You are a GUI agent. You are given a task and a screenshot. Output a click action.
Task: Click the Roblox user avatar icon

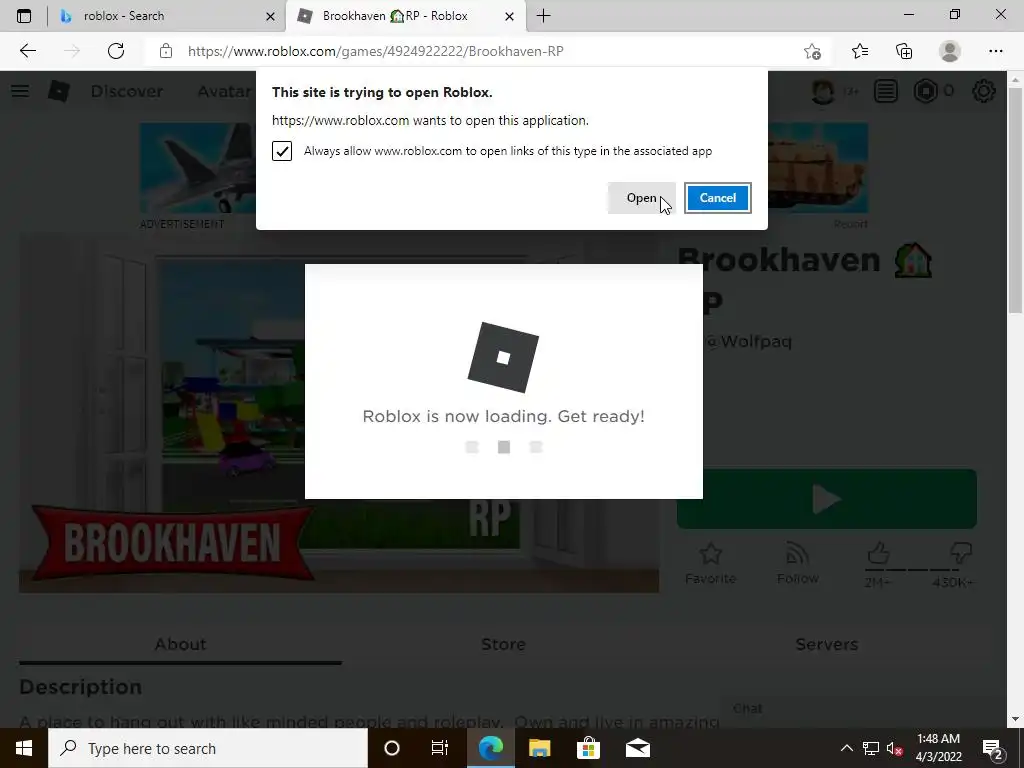pos(823,91)
